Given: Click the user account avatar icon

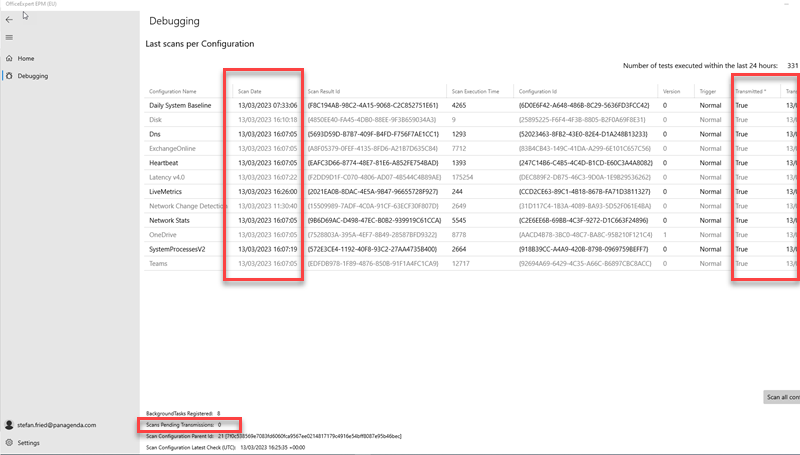Looking at the screenshot, I should [x=9, y=425].
